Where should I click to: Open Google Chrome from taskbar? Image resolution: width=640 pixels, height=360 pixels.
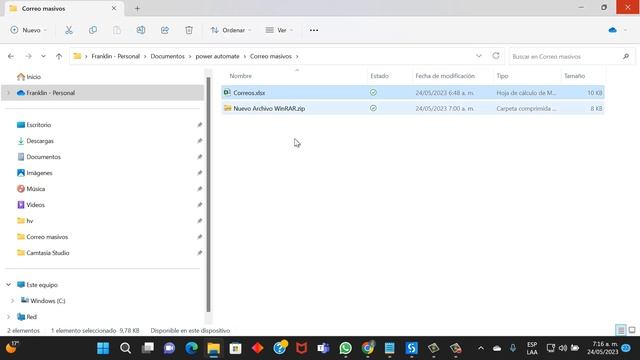point(368,348)
